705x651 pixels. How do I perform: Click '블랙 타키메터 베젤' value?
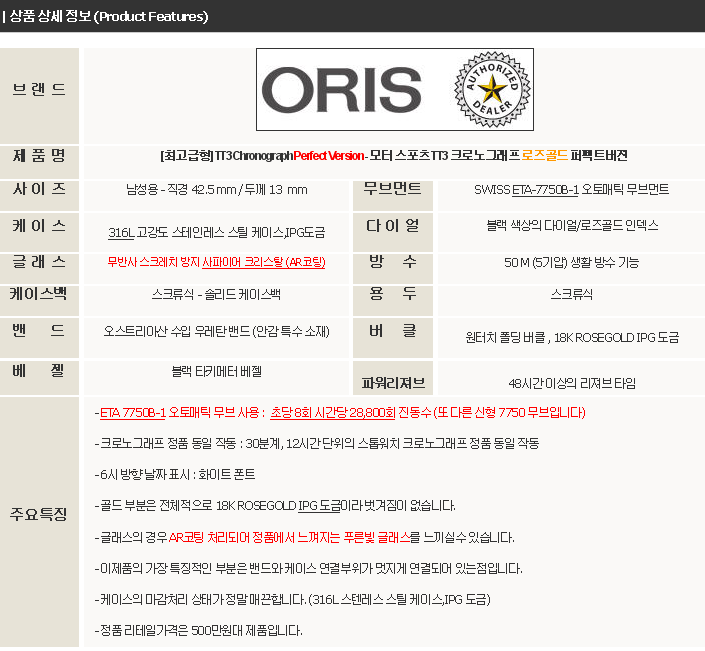tap(216, 371)
